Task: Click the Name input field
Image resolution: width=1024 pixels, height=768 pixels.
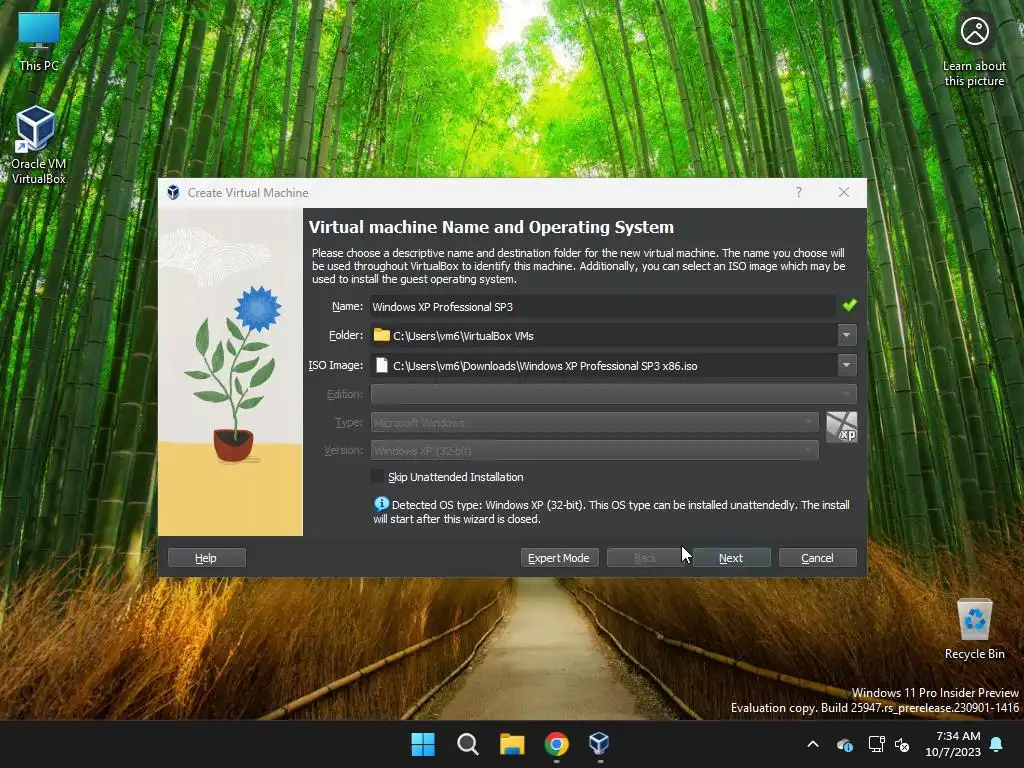Action: click(603, 306)
